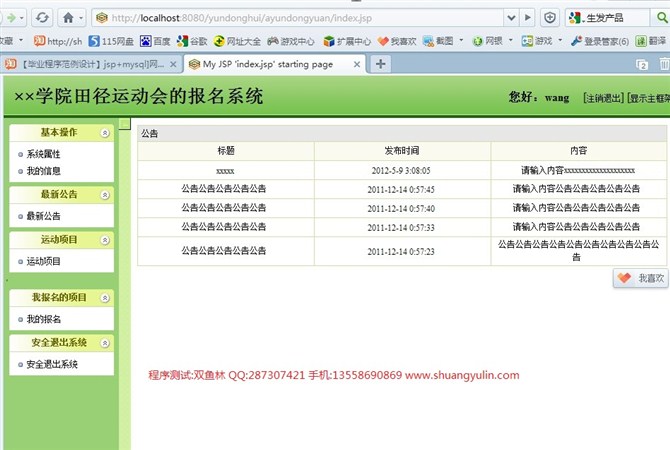Open the 游戏中心 bookmark
Viewport: 670px width, 450px height.
click(x=291, y=41)
